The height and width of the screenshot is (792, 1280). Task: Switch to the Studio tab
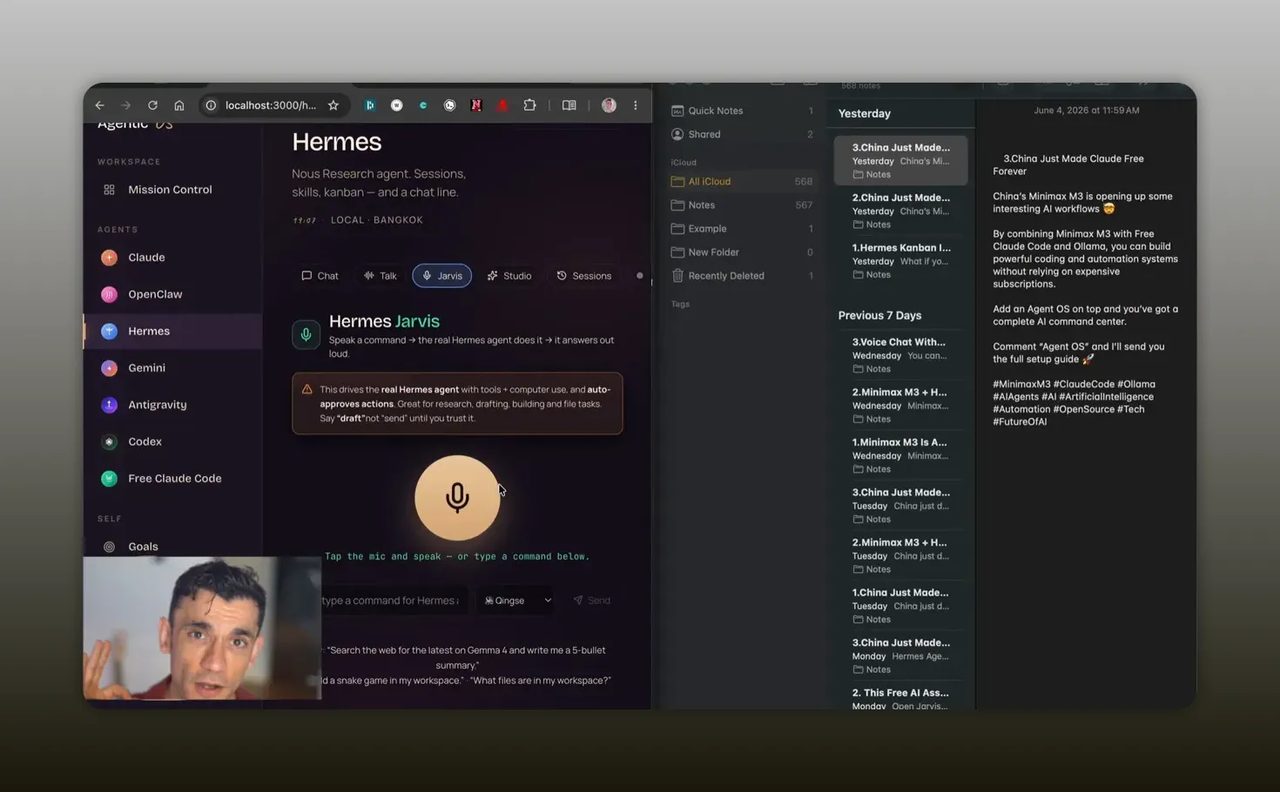click(509, 275)
